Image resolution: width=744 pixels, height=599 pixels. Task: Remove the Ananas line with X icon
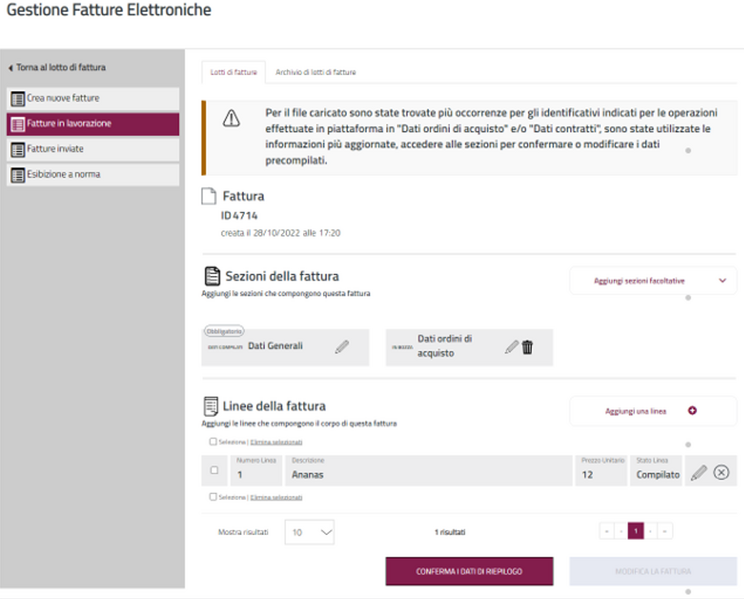tap(721, 472)
